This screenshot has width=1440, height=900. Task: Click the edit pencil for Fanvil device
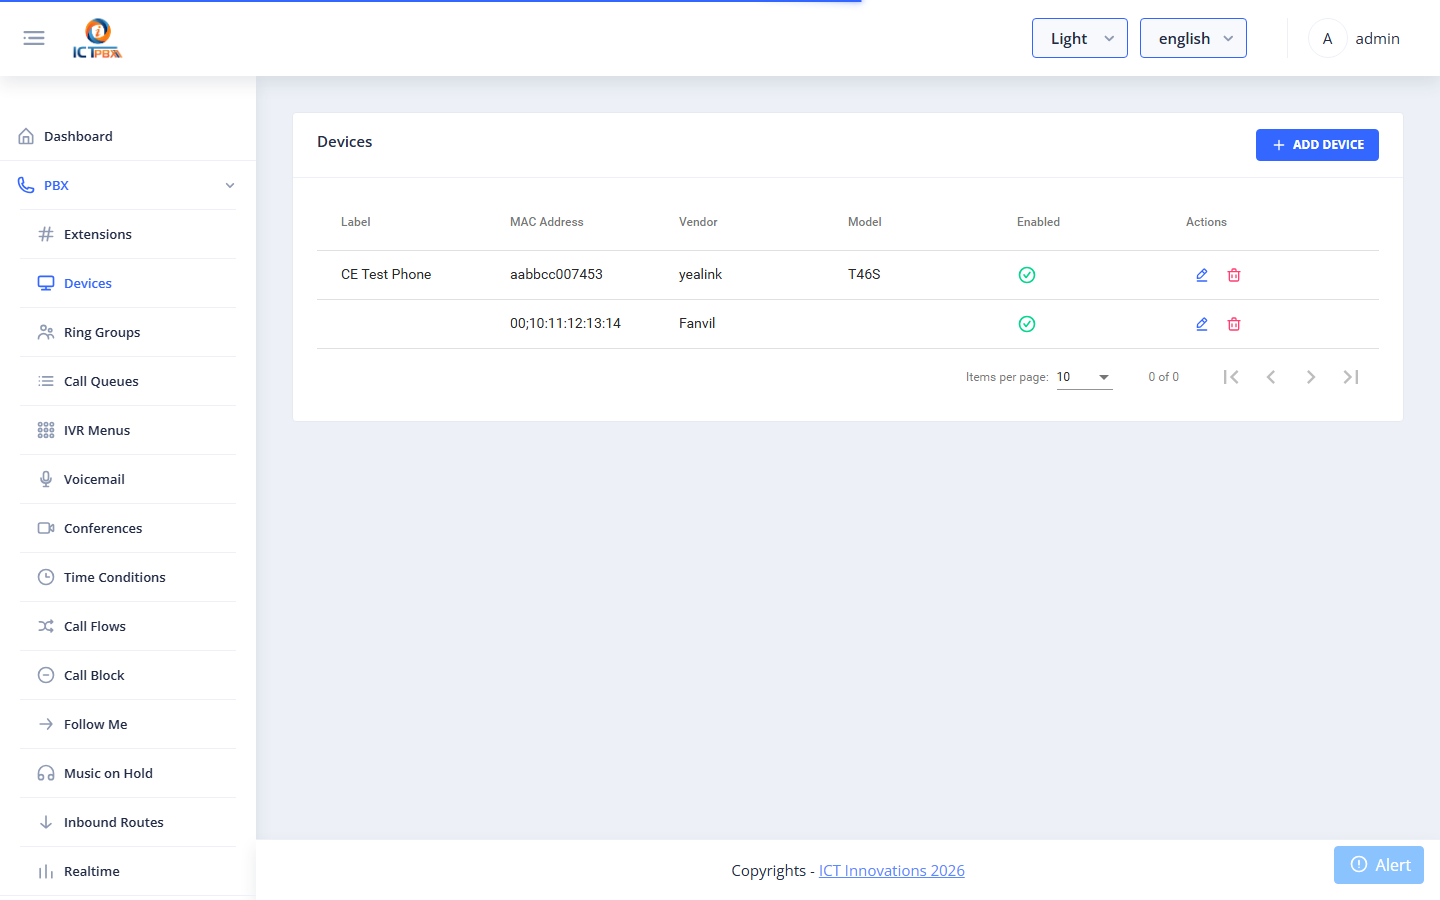point(1202,324)
